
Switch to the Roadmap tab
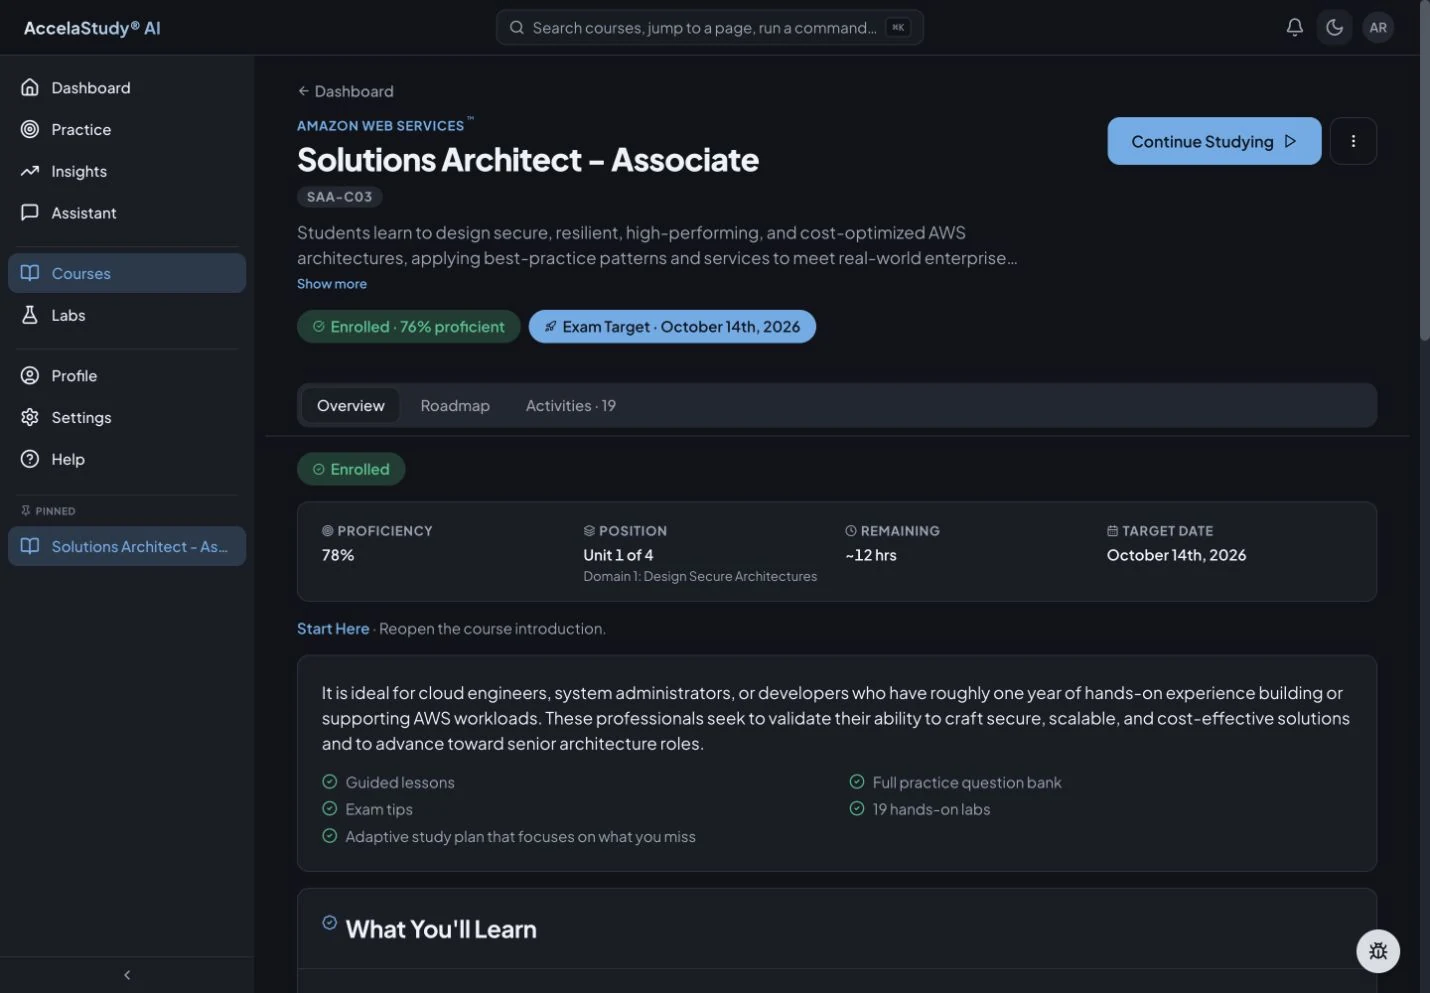[x=455, y=406]
